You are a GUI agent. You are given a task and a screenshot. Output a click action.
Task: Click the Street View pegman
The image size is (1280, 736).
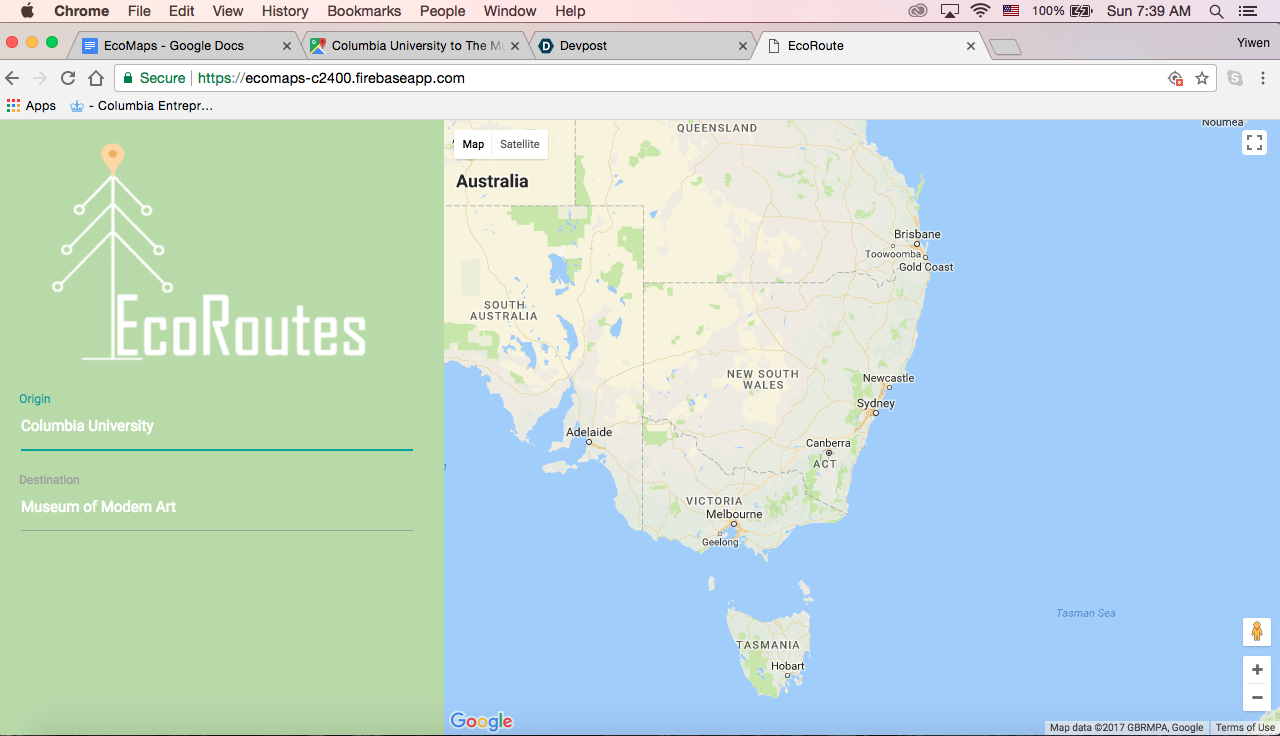pos(1257,631)
